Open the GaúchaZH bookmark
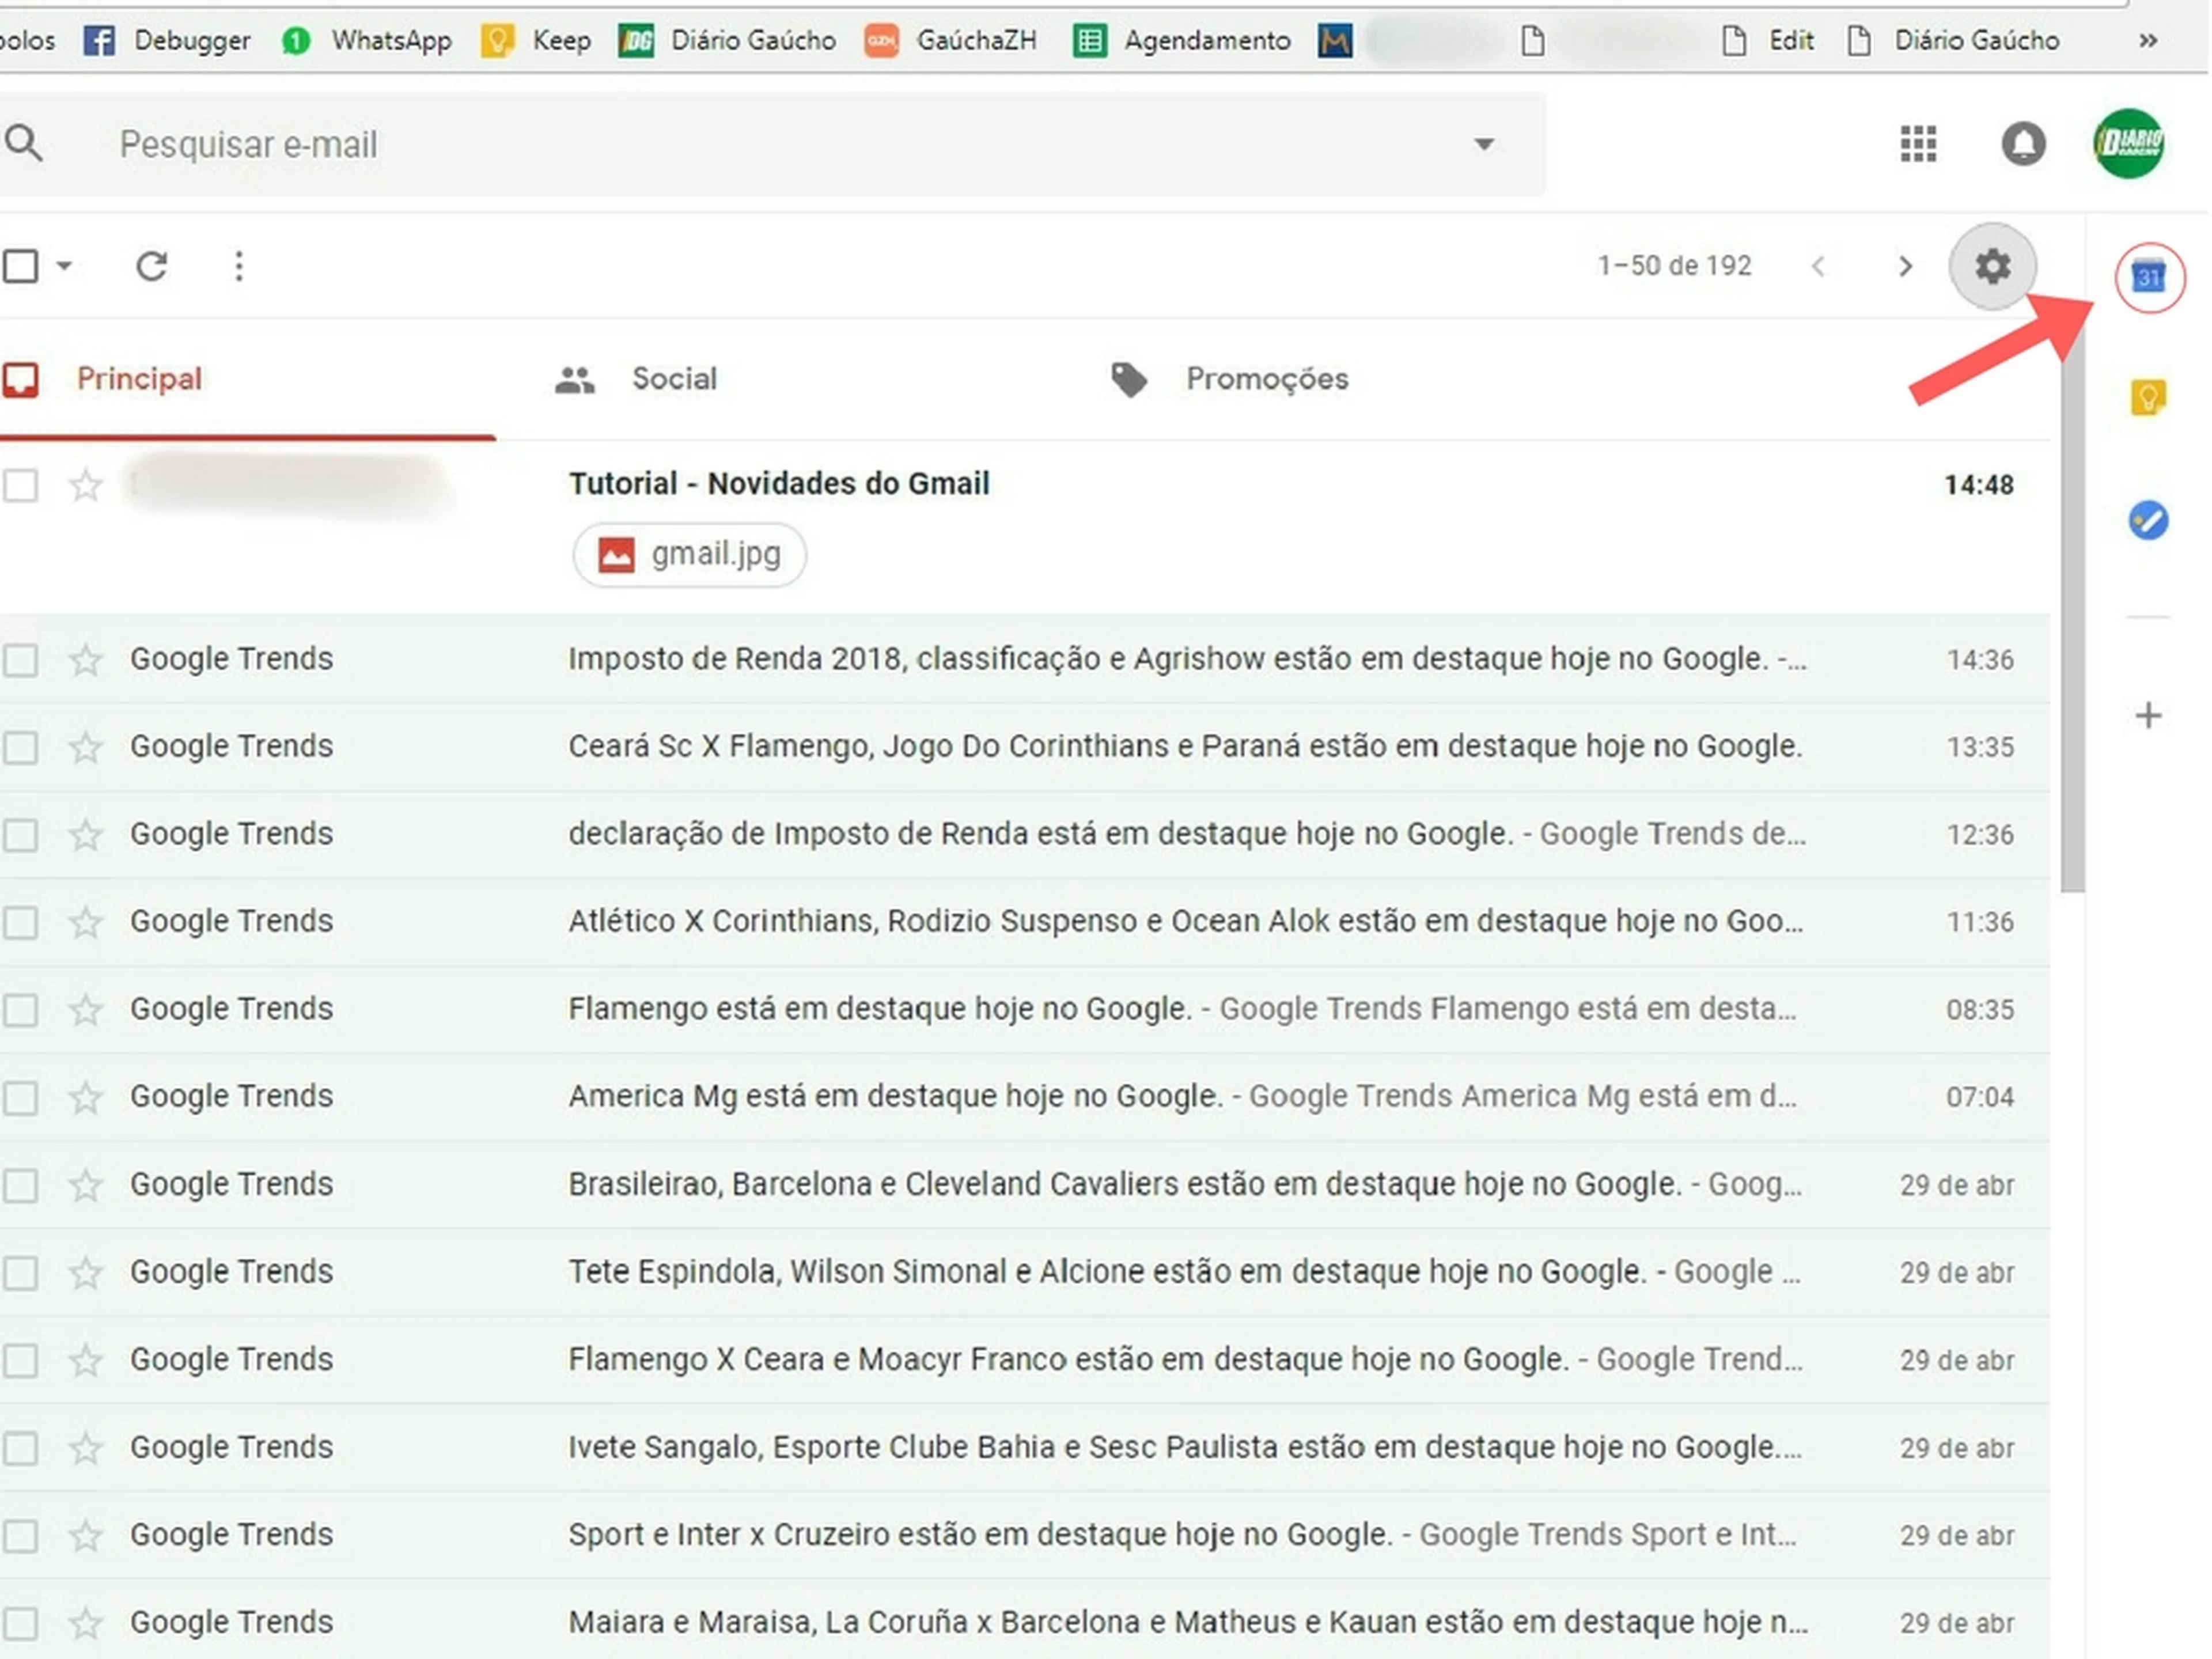Viewport: 2212px width, 1659px height. (x=951, y=40)
